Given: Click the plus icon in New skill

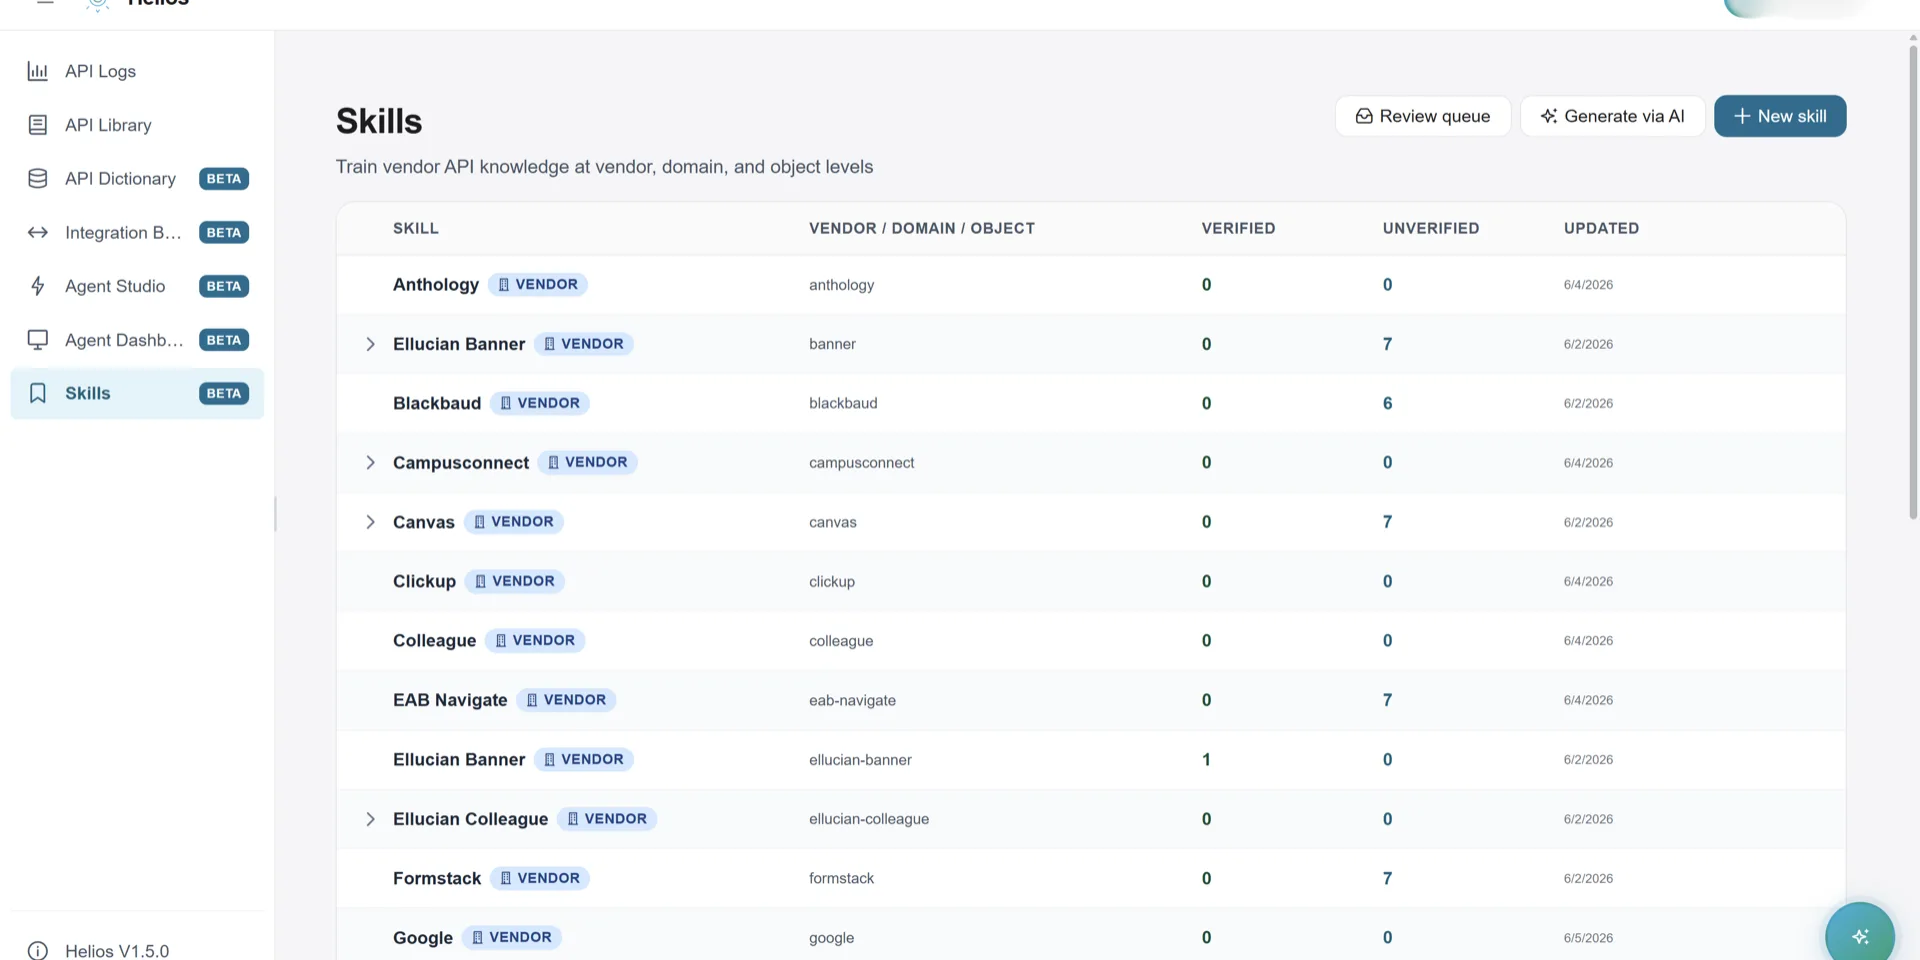Looking at the screenshot, I should pyautogui.click(x=1742, y=116).
